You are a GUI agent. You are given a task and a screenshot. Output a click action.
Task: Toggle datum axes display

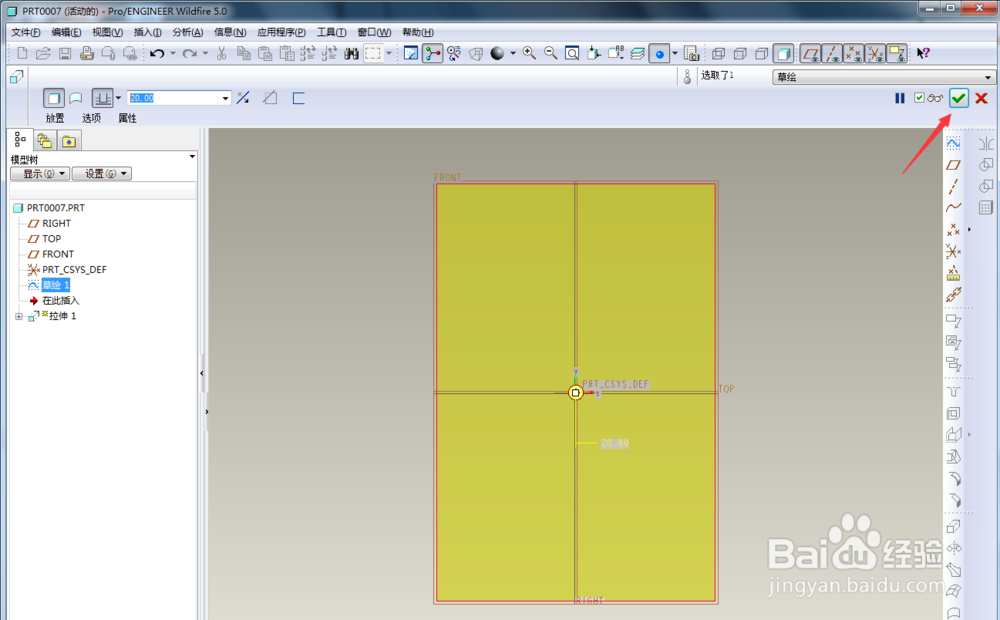832,54
